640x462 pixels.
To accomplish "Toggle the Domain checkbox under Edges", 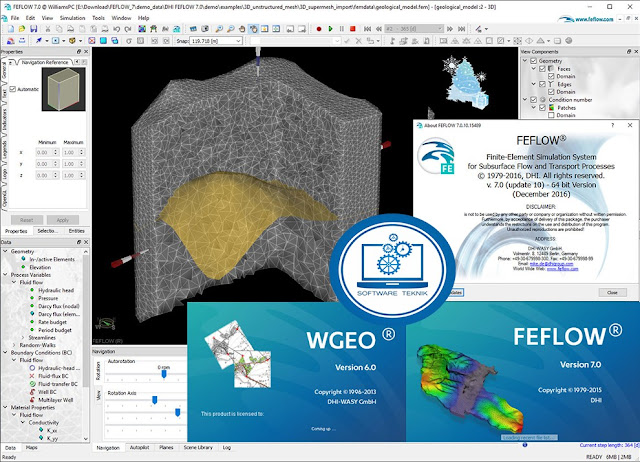I will [x=551, y=92].
